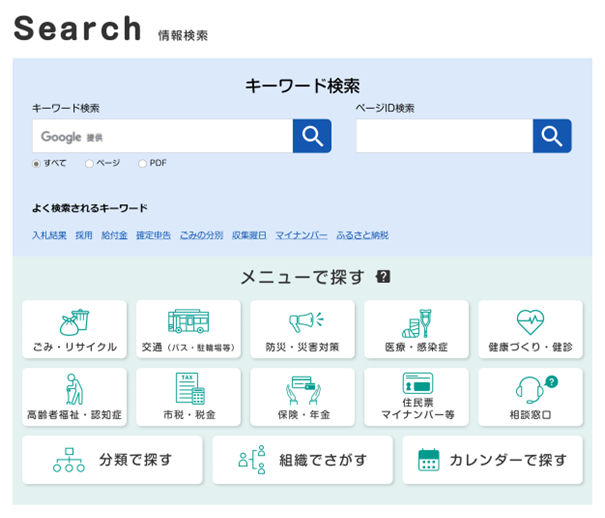
Task: Click the 保険・年金 menu label
Action: click(x=303, y=415)
